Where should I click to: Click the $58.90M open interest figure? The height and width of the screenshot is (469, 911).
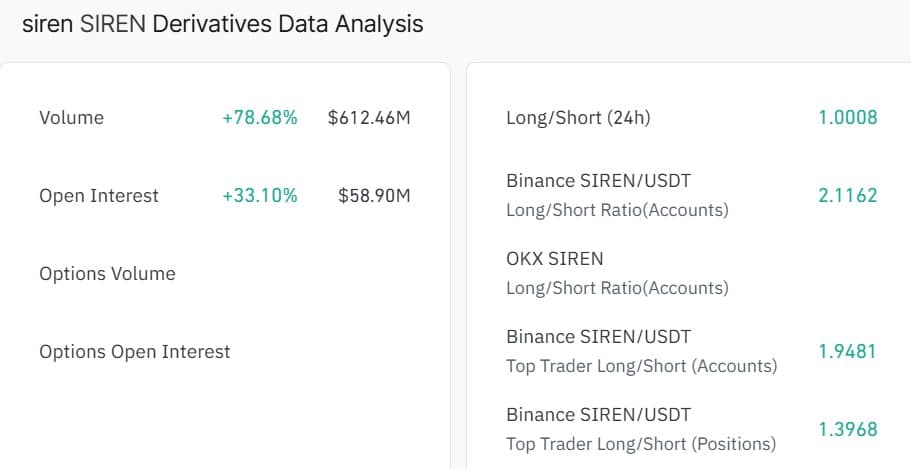[x=374, y=196]
